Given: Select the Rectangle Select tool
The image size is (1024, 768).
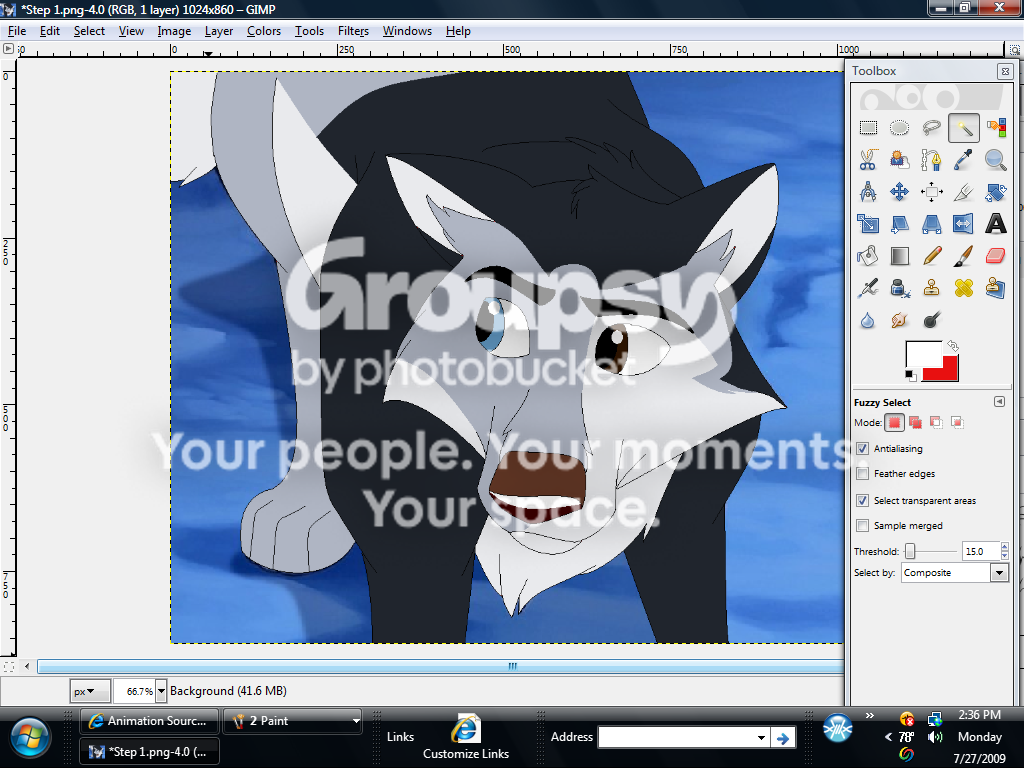Looking at the screenshot, I should pos(868,128).
